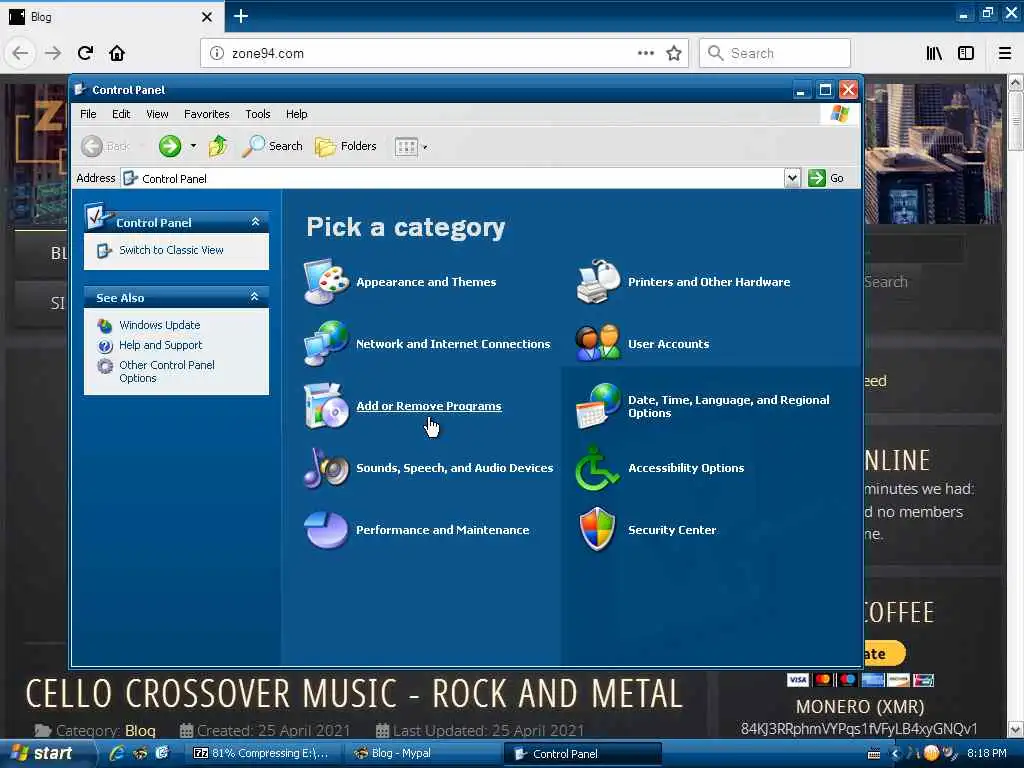Click the Control Panel taskbar button
This screenshot has width=1024, height=768.
click(583, 754)
